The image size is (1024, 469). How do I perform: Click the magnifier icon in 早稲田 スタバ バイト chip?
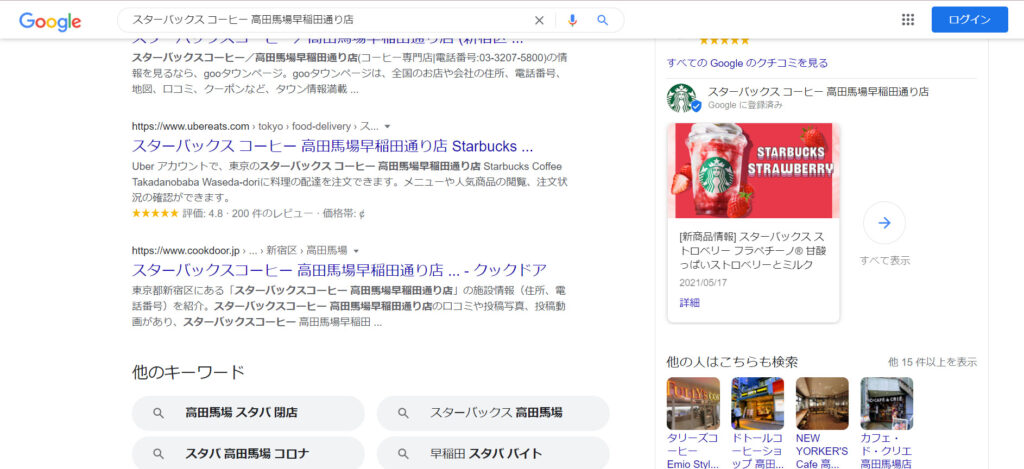pos(404,453)
